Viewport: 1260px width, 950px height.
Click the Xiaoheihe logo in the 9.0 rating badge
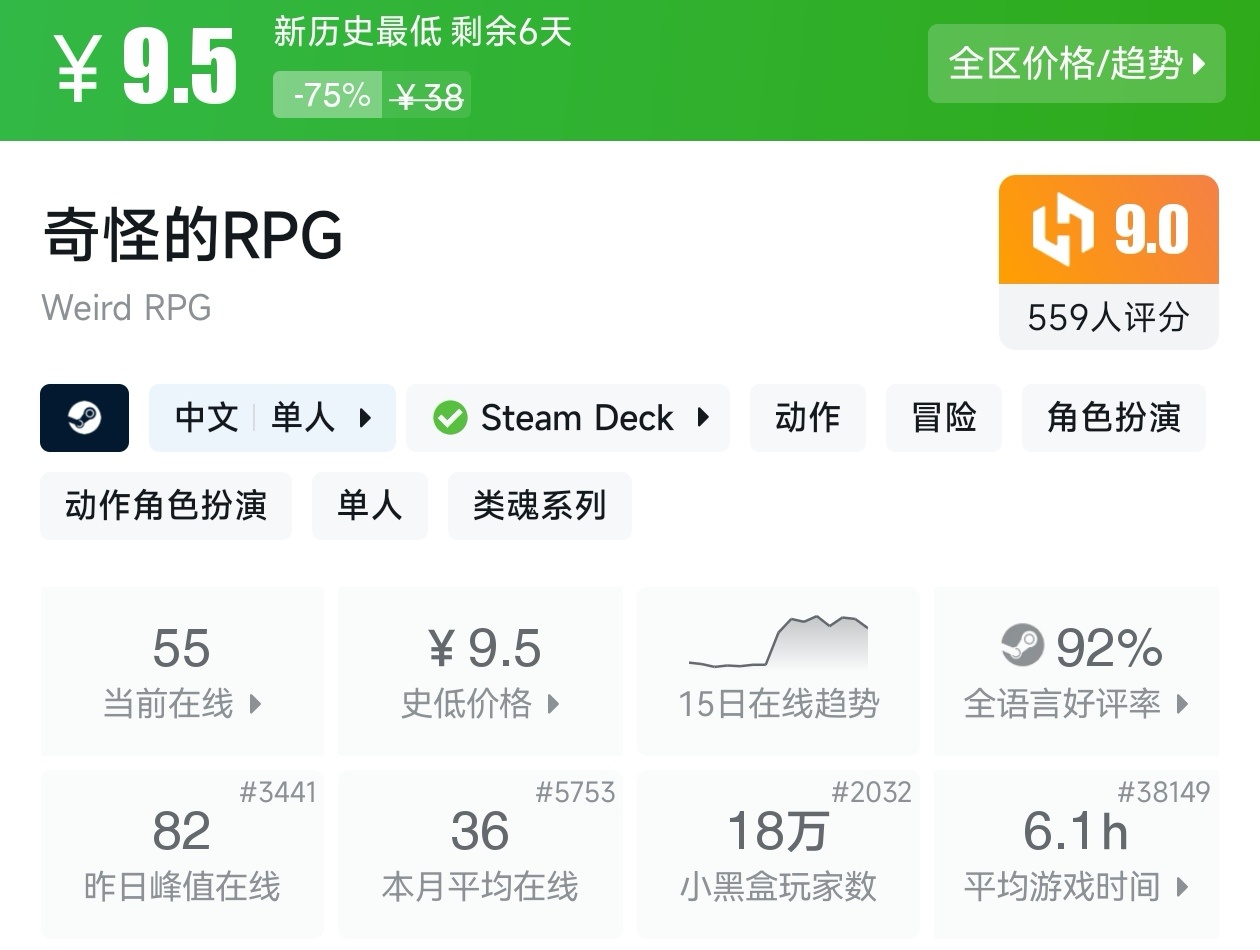click(x=1063, y=229)
